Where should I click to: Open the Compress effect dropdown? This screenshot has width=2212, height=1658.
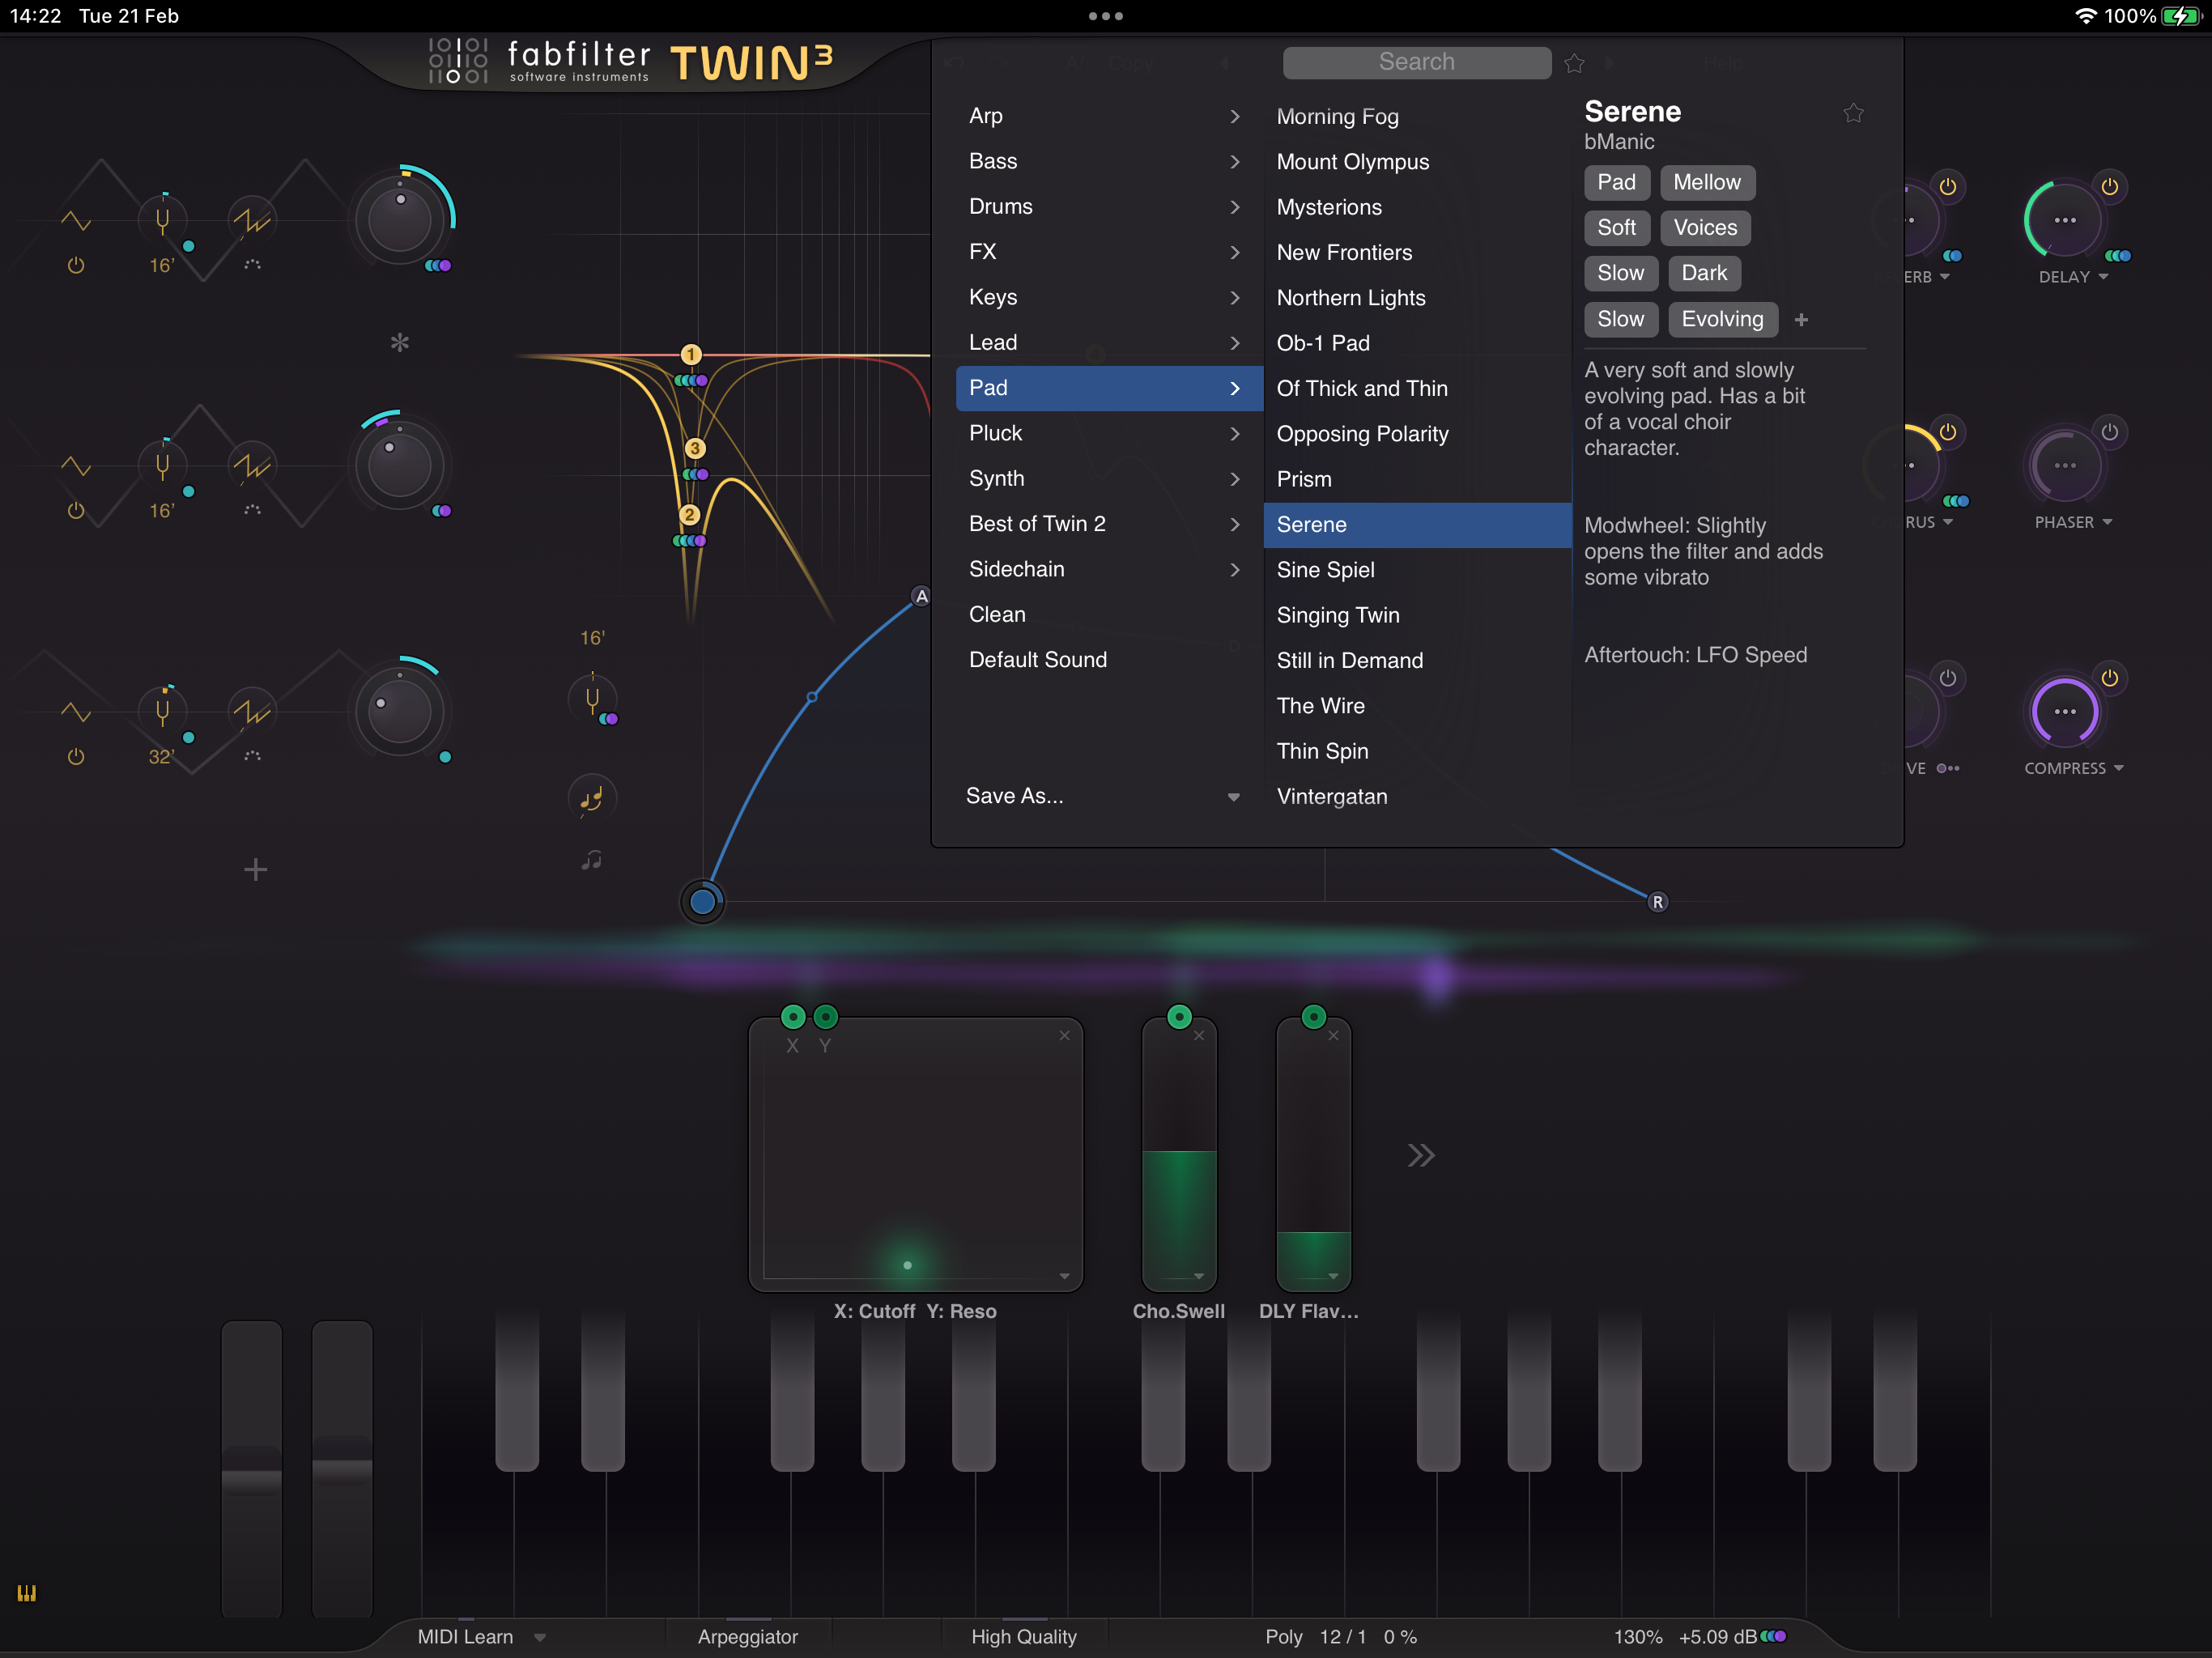2119,768
